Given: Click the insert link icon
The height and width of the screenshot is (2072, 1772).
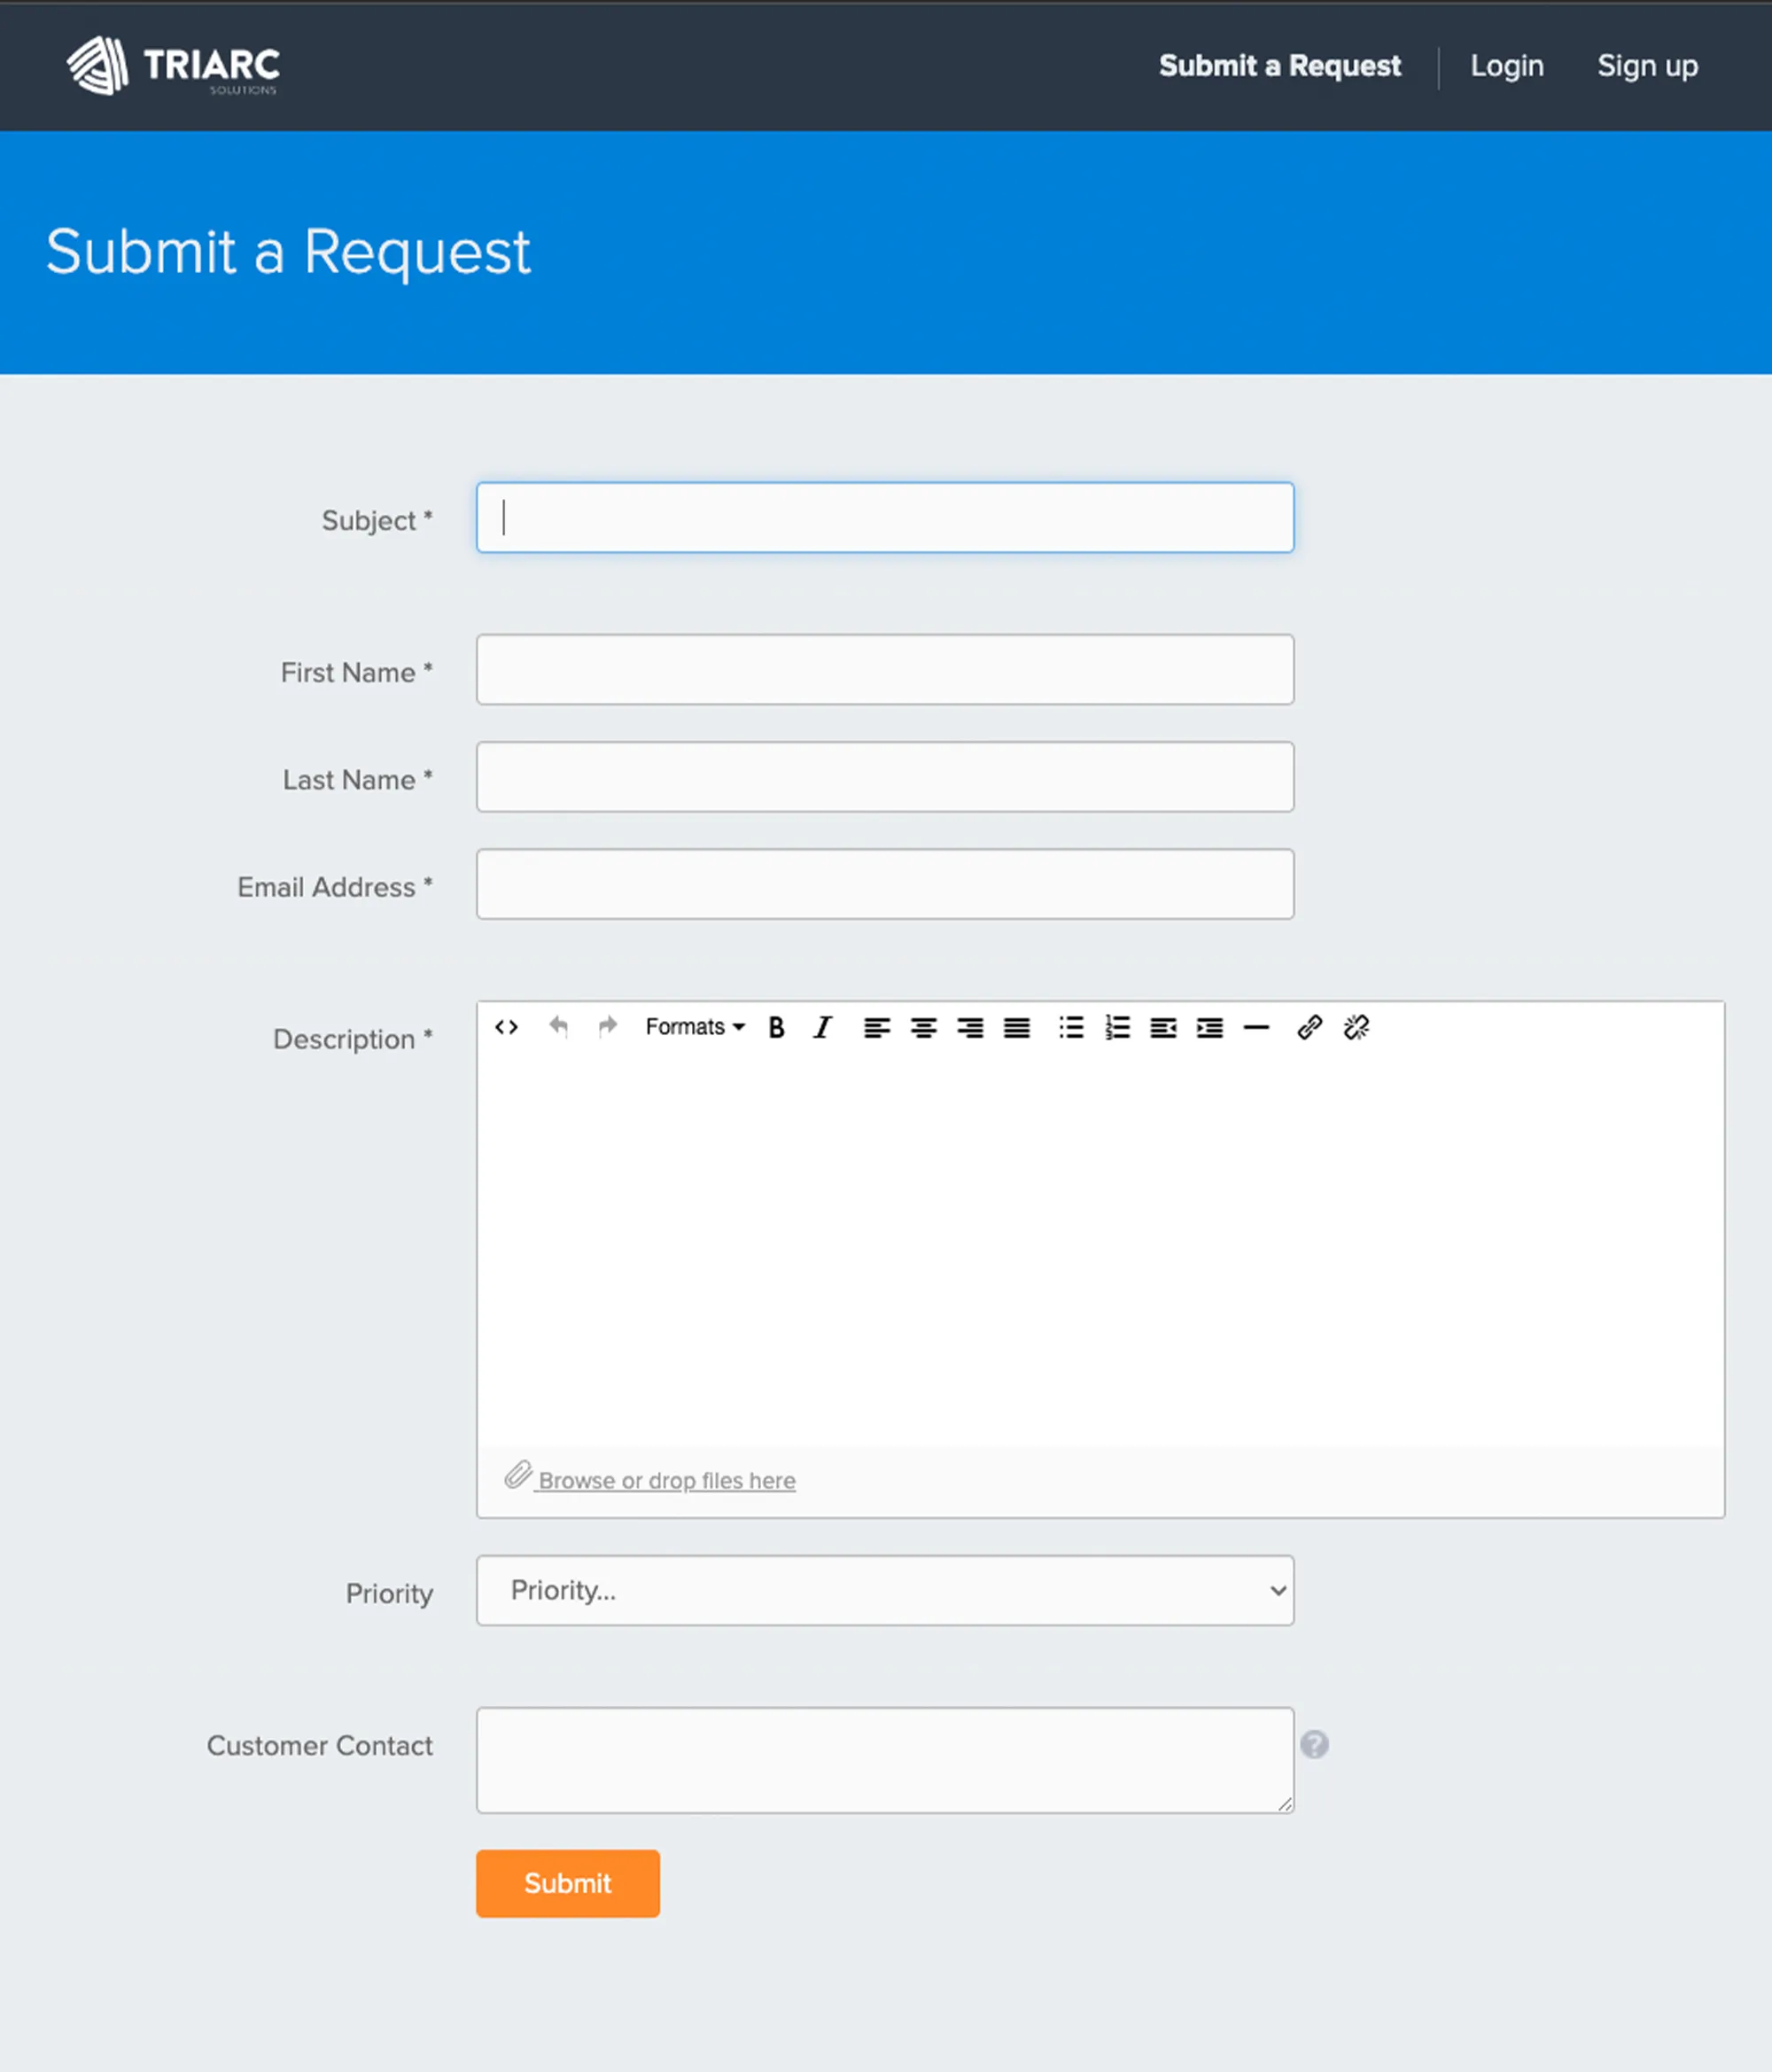Looking at the screenshot, I should [x=1309, y=1027].
